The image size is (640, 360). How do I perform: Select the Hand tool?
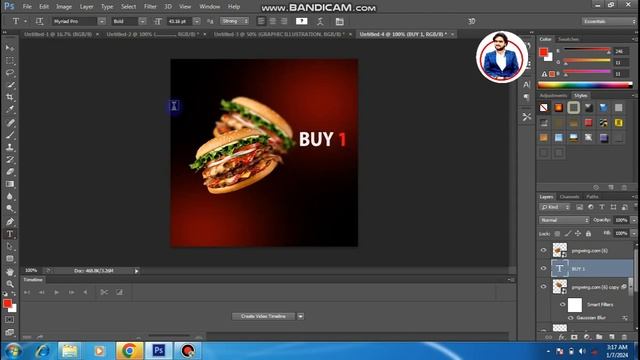point(10,271)
